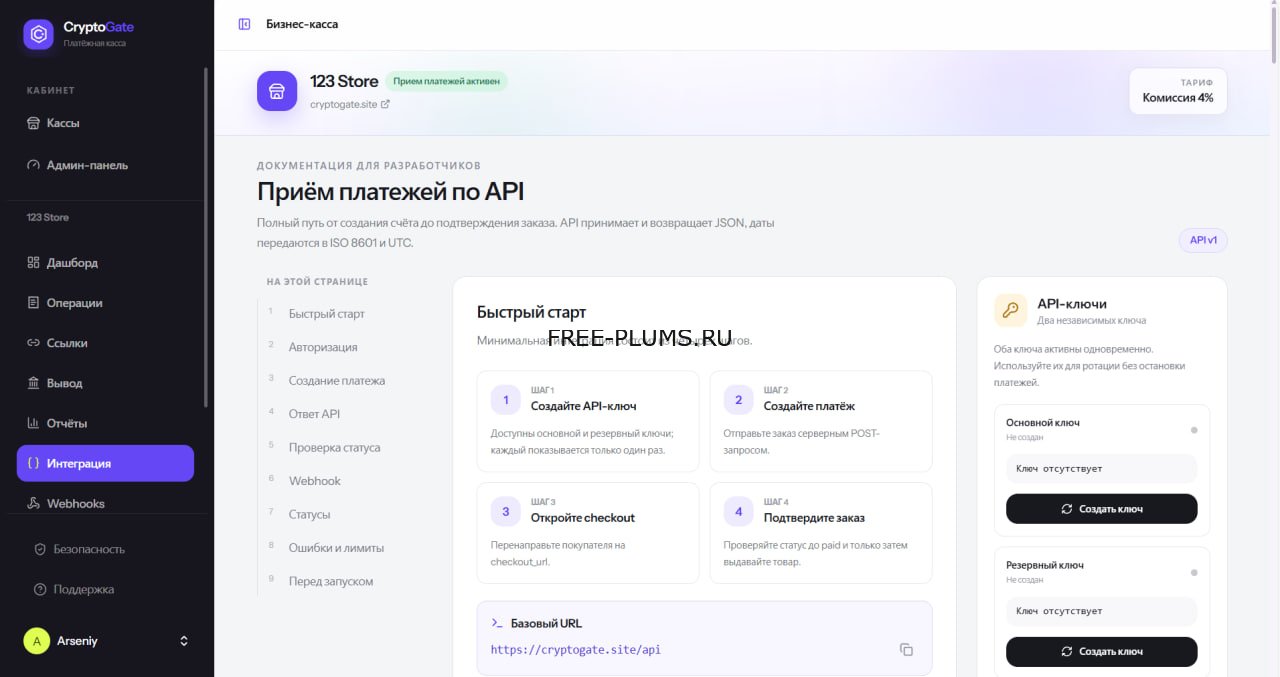Jump to Ответ API section
1280x677 pixels.
[315, 414]
